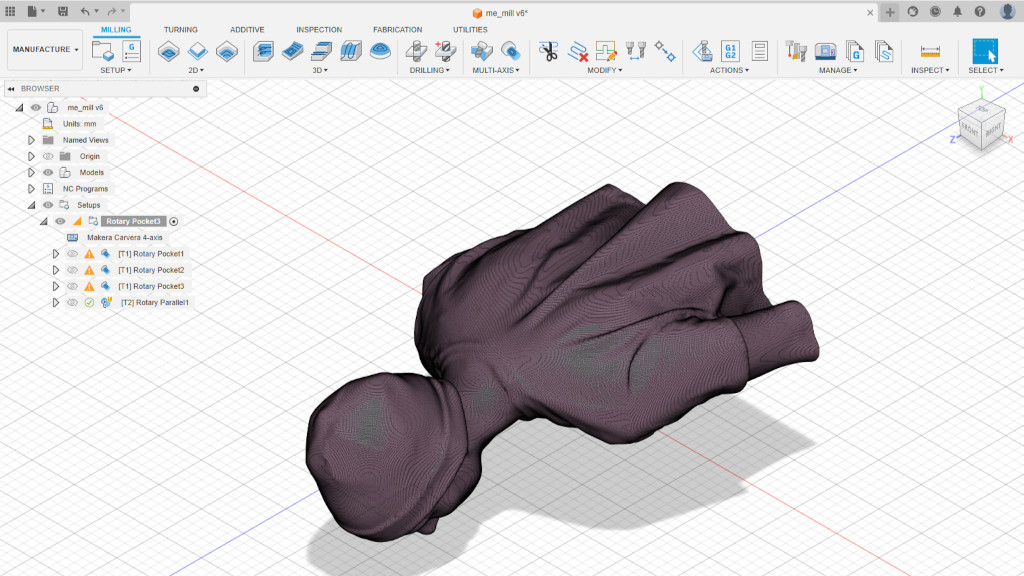
Task: Click the New Setup icon
Action: (x=103, y=51)
